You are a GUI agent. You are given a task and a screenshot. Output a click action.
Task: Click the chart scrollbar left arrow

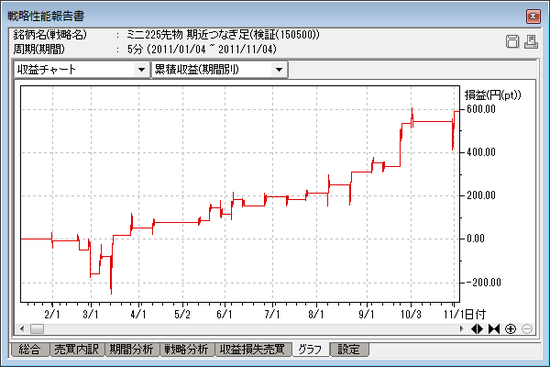pyautogui.click(x=22, y=329)
